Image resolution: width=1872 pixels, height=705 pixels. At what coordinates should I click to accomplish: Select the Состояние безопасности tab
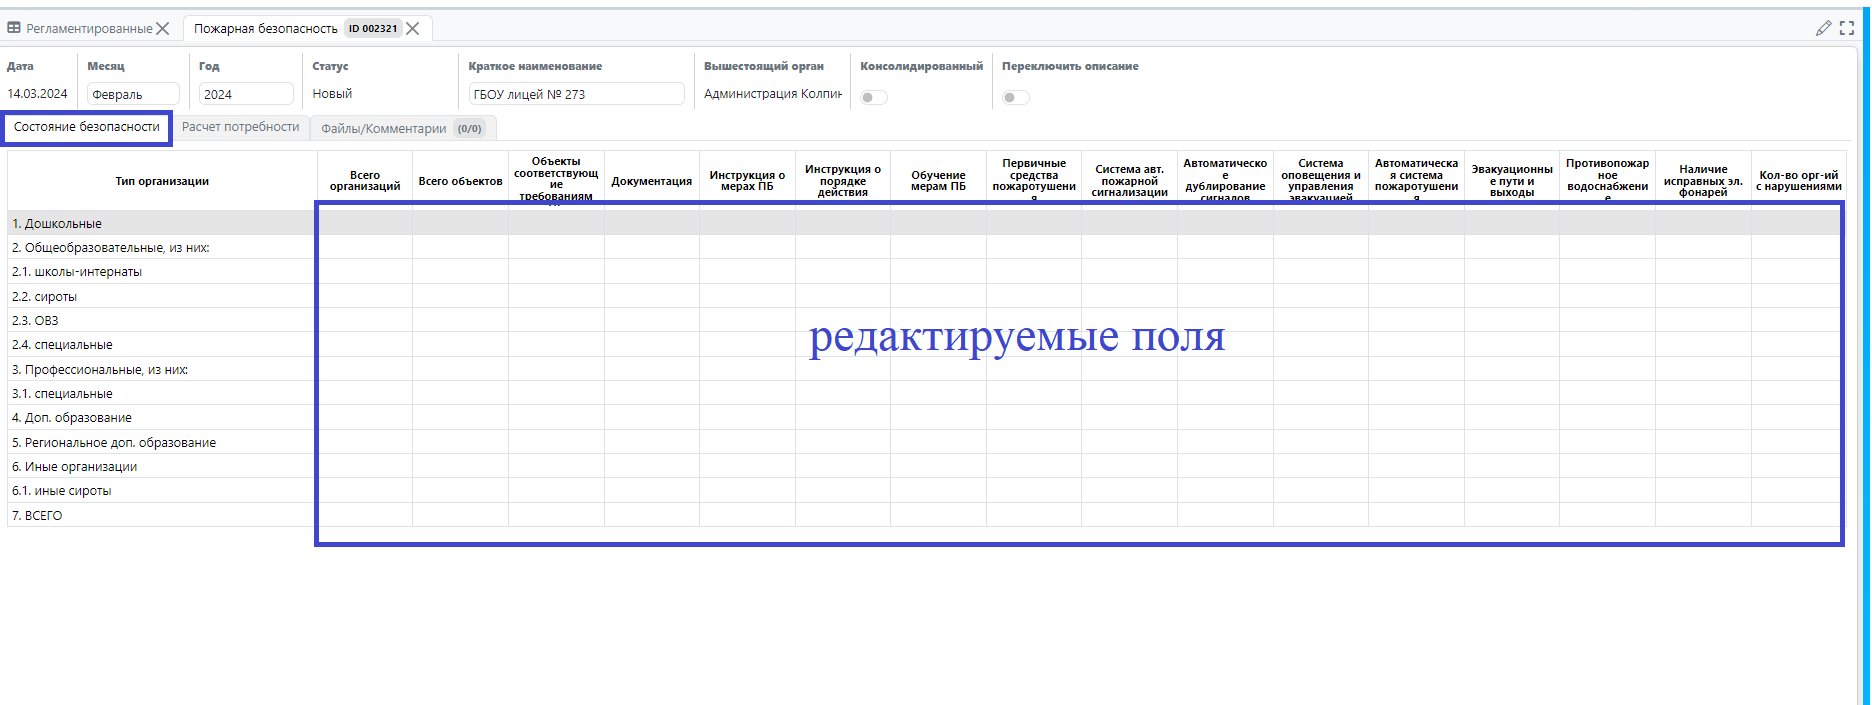(x=87, y=127)
